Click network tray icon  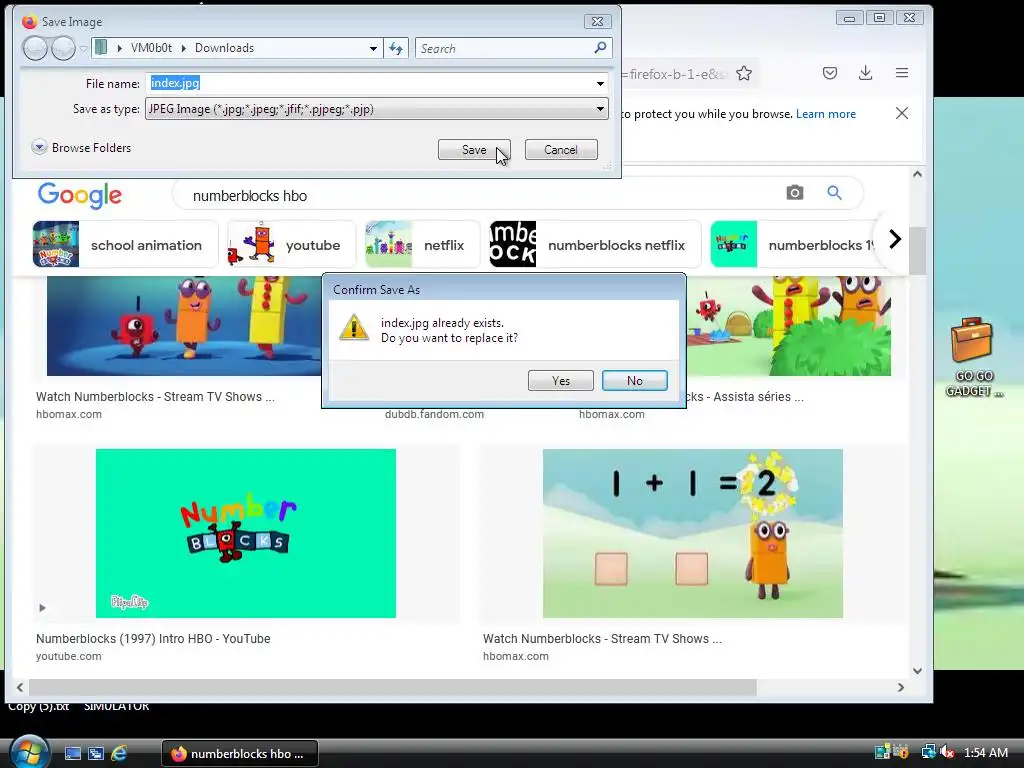[927, 752]
